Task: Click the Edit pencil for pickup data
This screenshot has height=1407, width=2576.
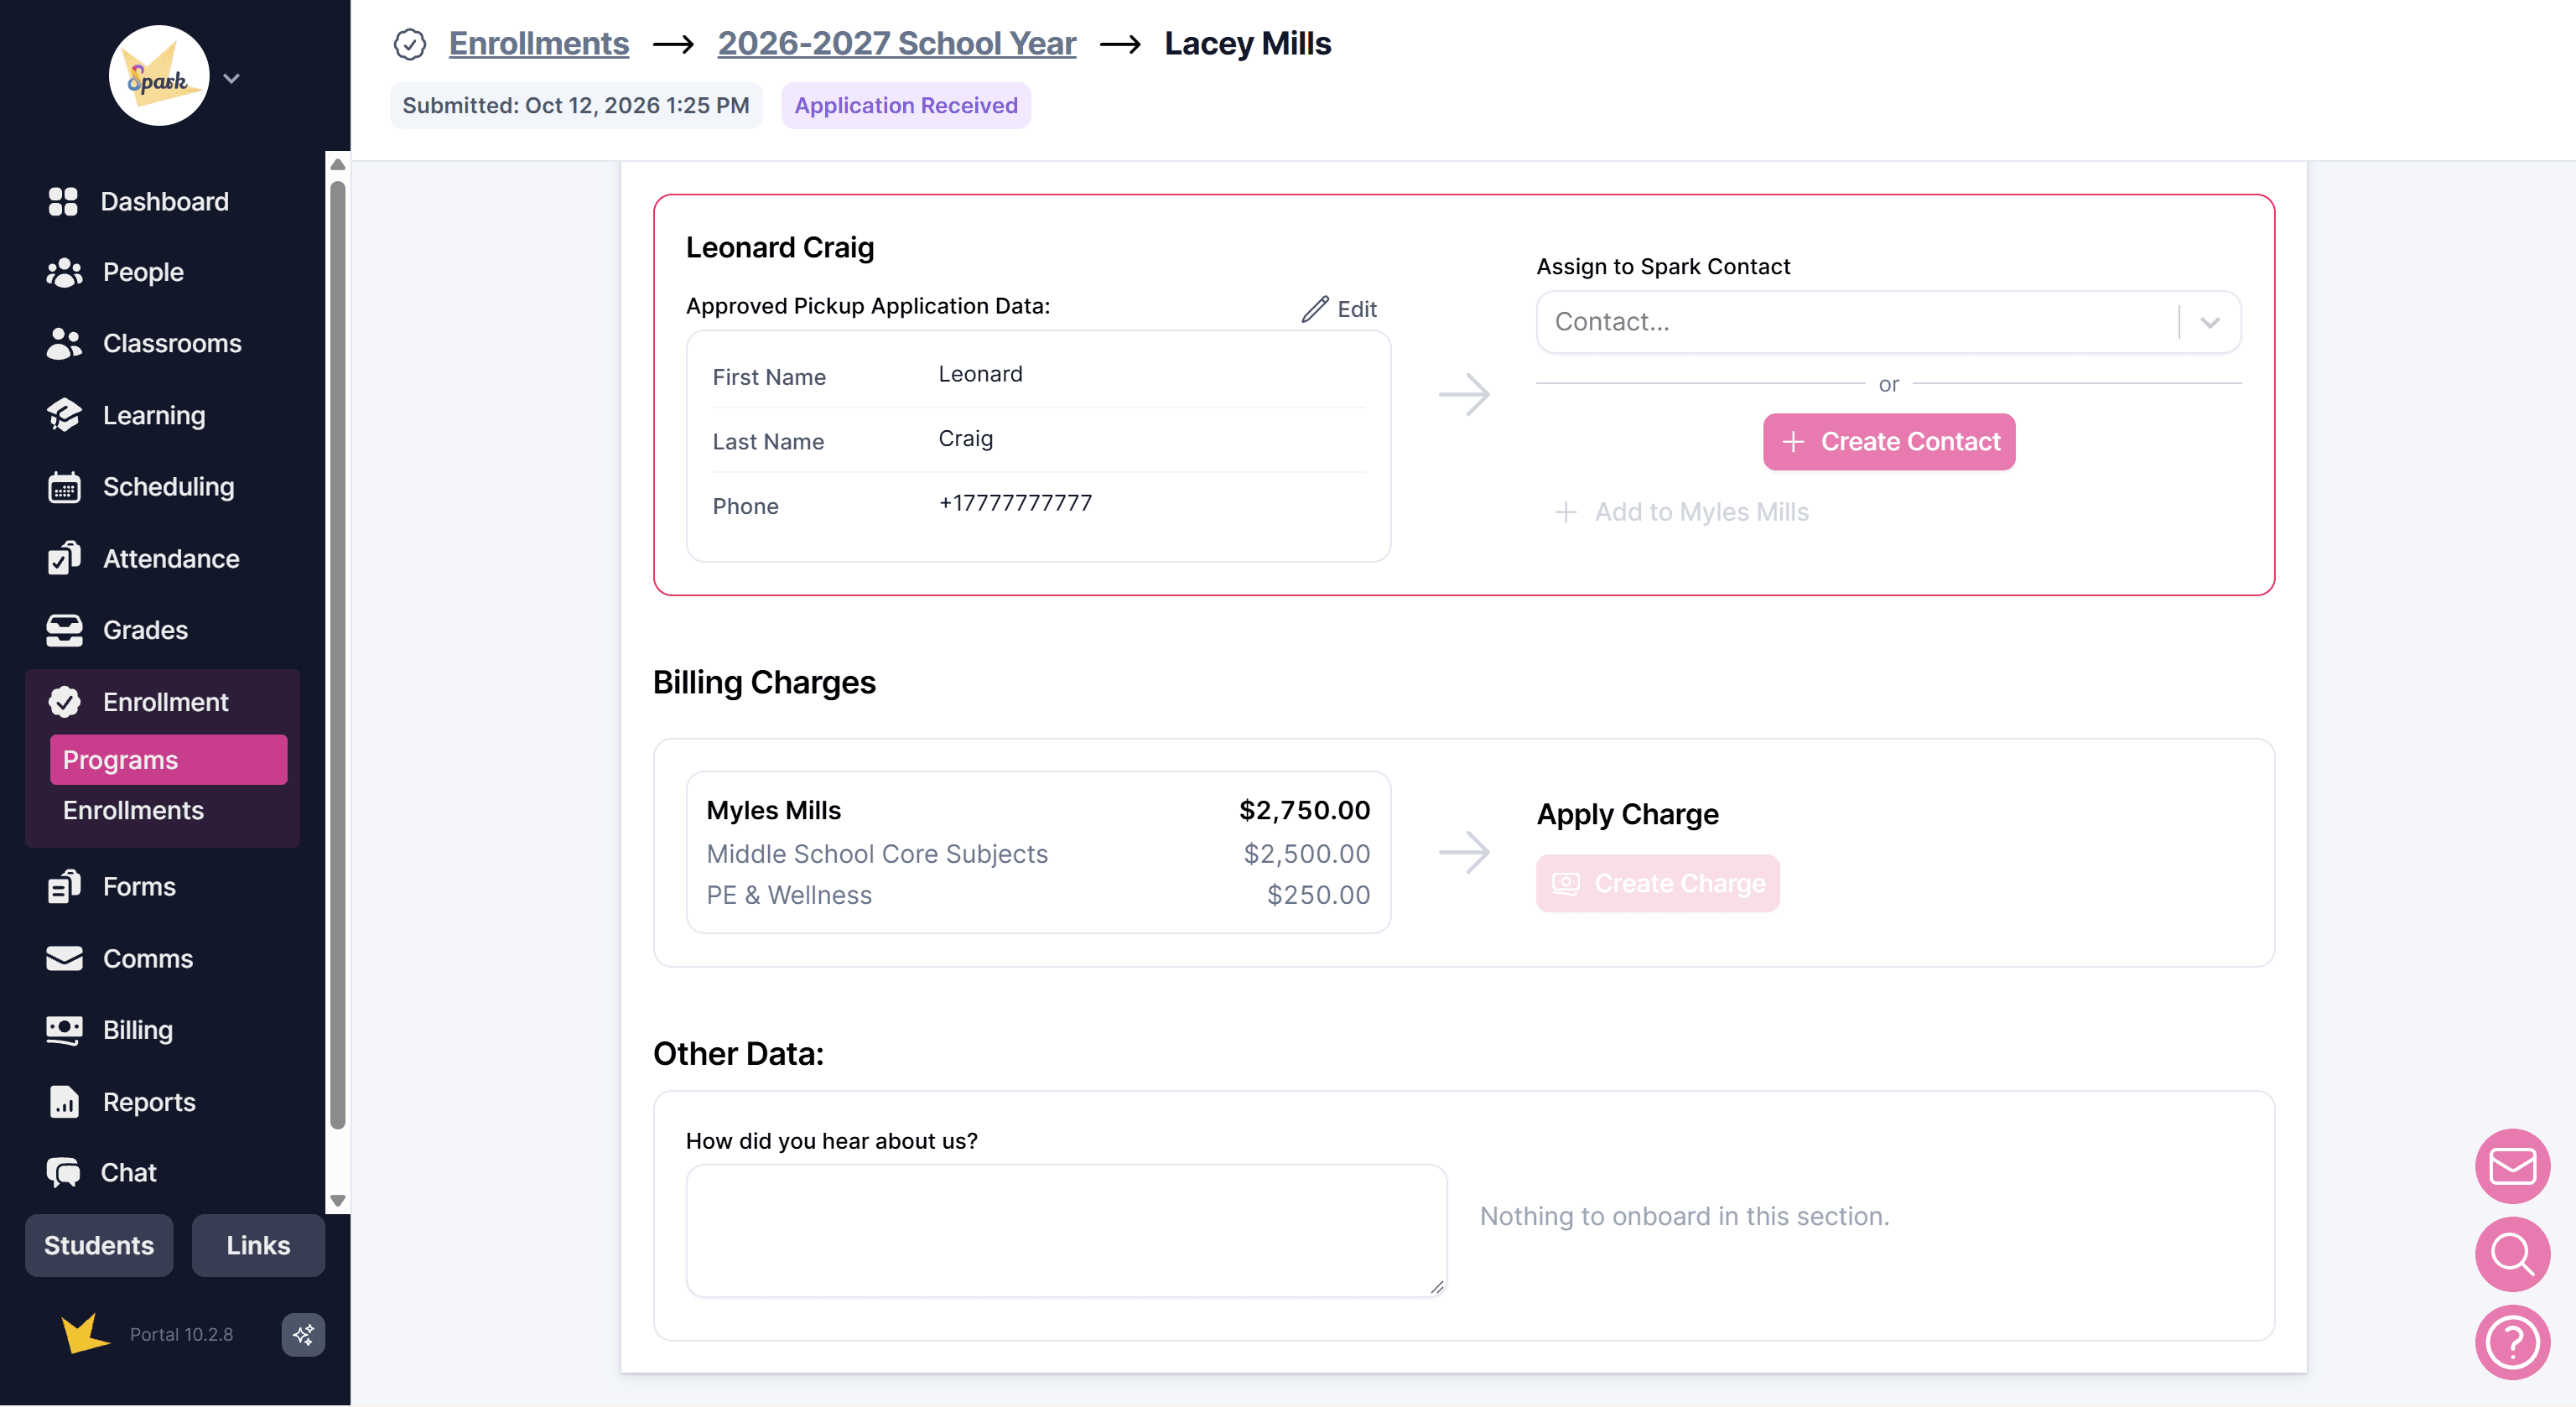Action: click(1339, 309)
